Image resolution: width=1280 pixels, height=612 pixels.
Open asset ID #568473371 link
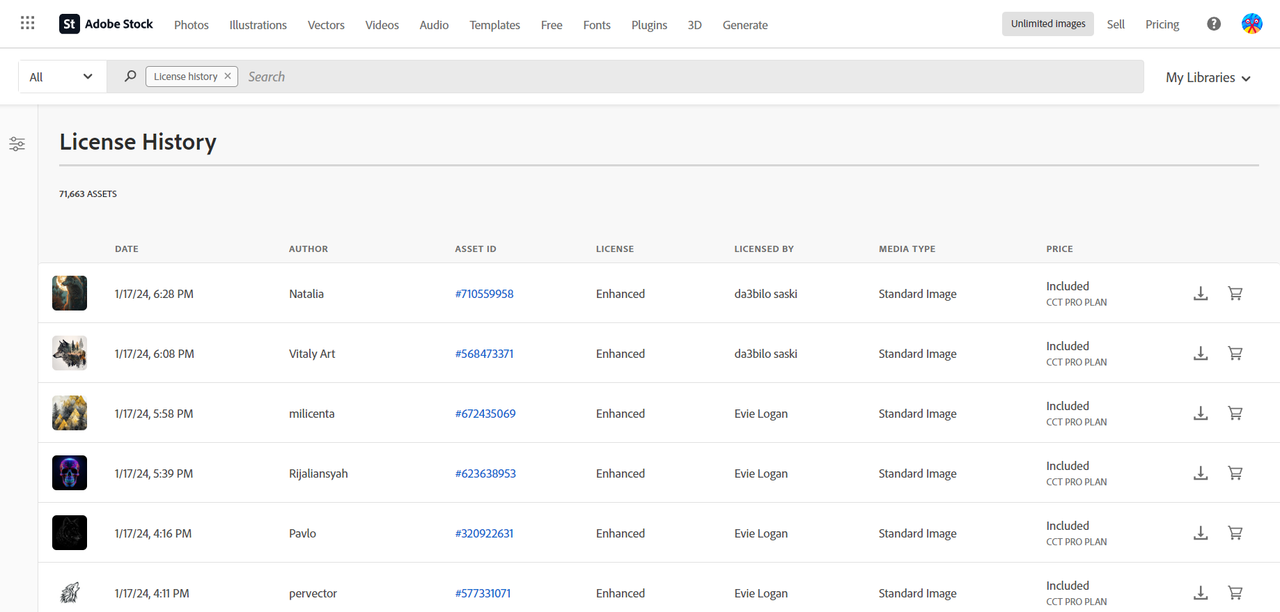coord(484,354)
